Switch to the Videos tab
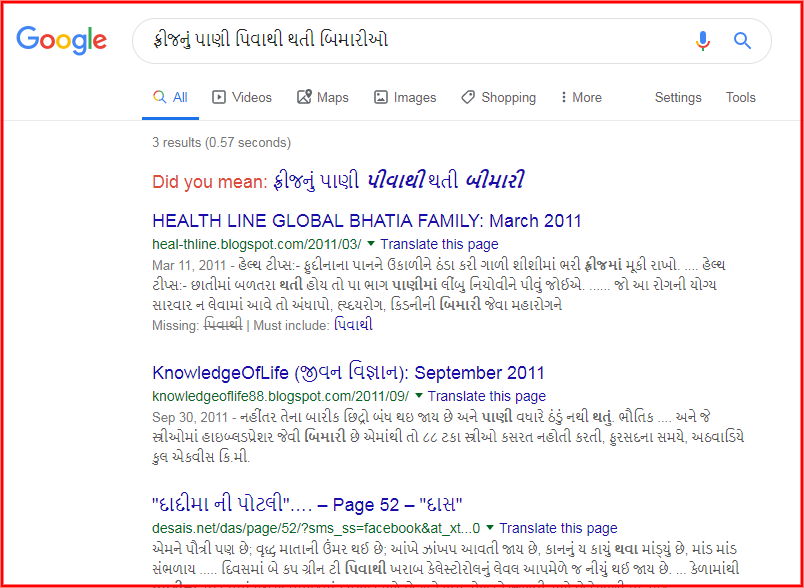The image size is (804, 588). click(x=242, y=97)
